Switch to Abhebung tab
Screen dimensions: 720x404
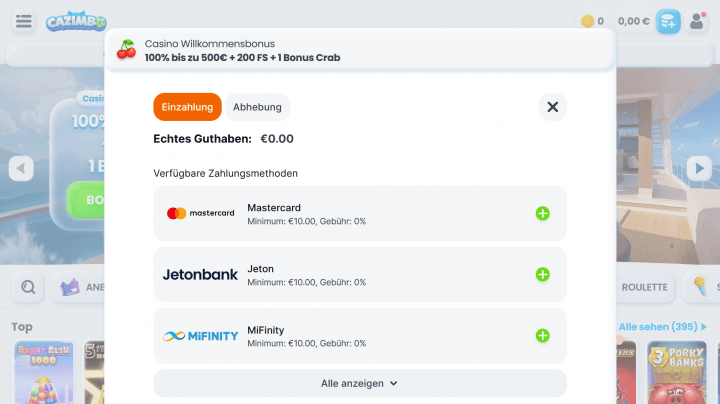coord(257,107)
